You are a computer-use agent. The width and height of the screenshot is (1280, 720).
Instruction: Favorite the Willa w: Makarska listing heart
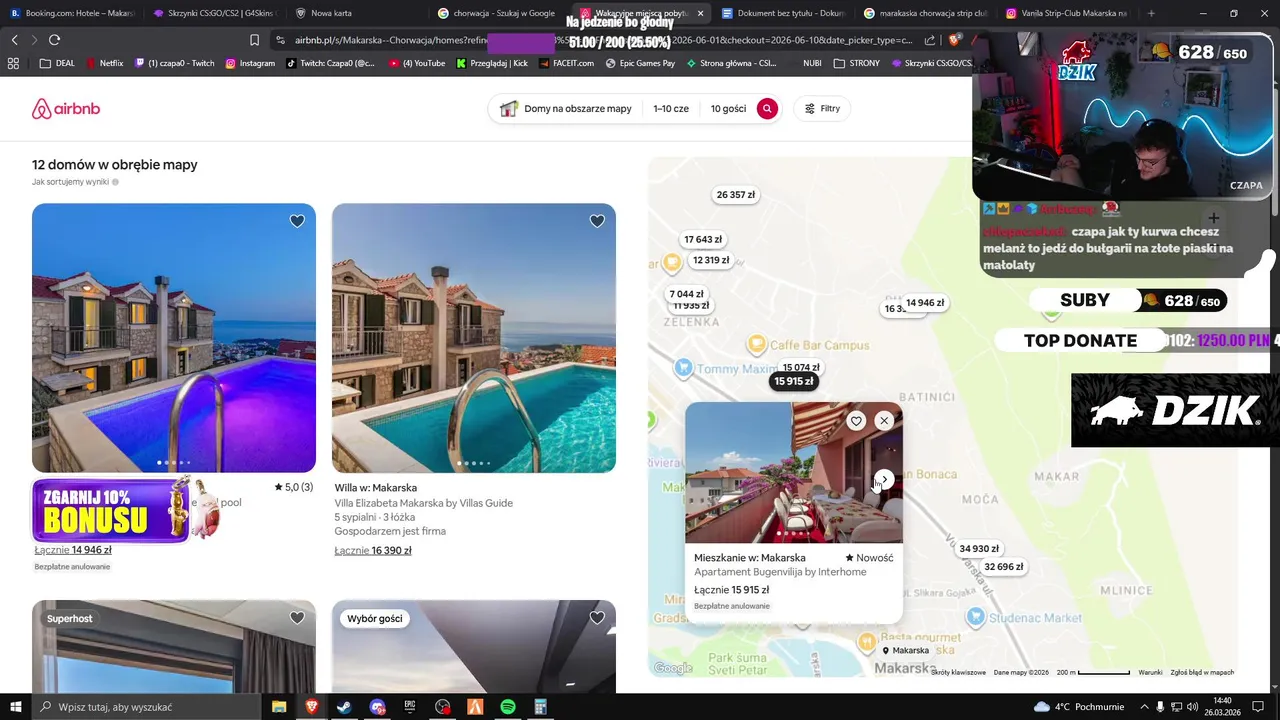click(x=597, y=221)
